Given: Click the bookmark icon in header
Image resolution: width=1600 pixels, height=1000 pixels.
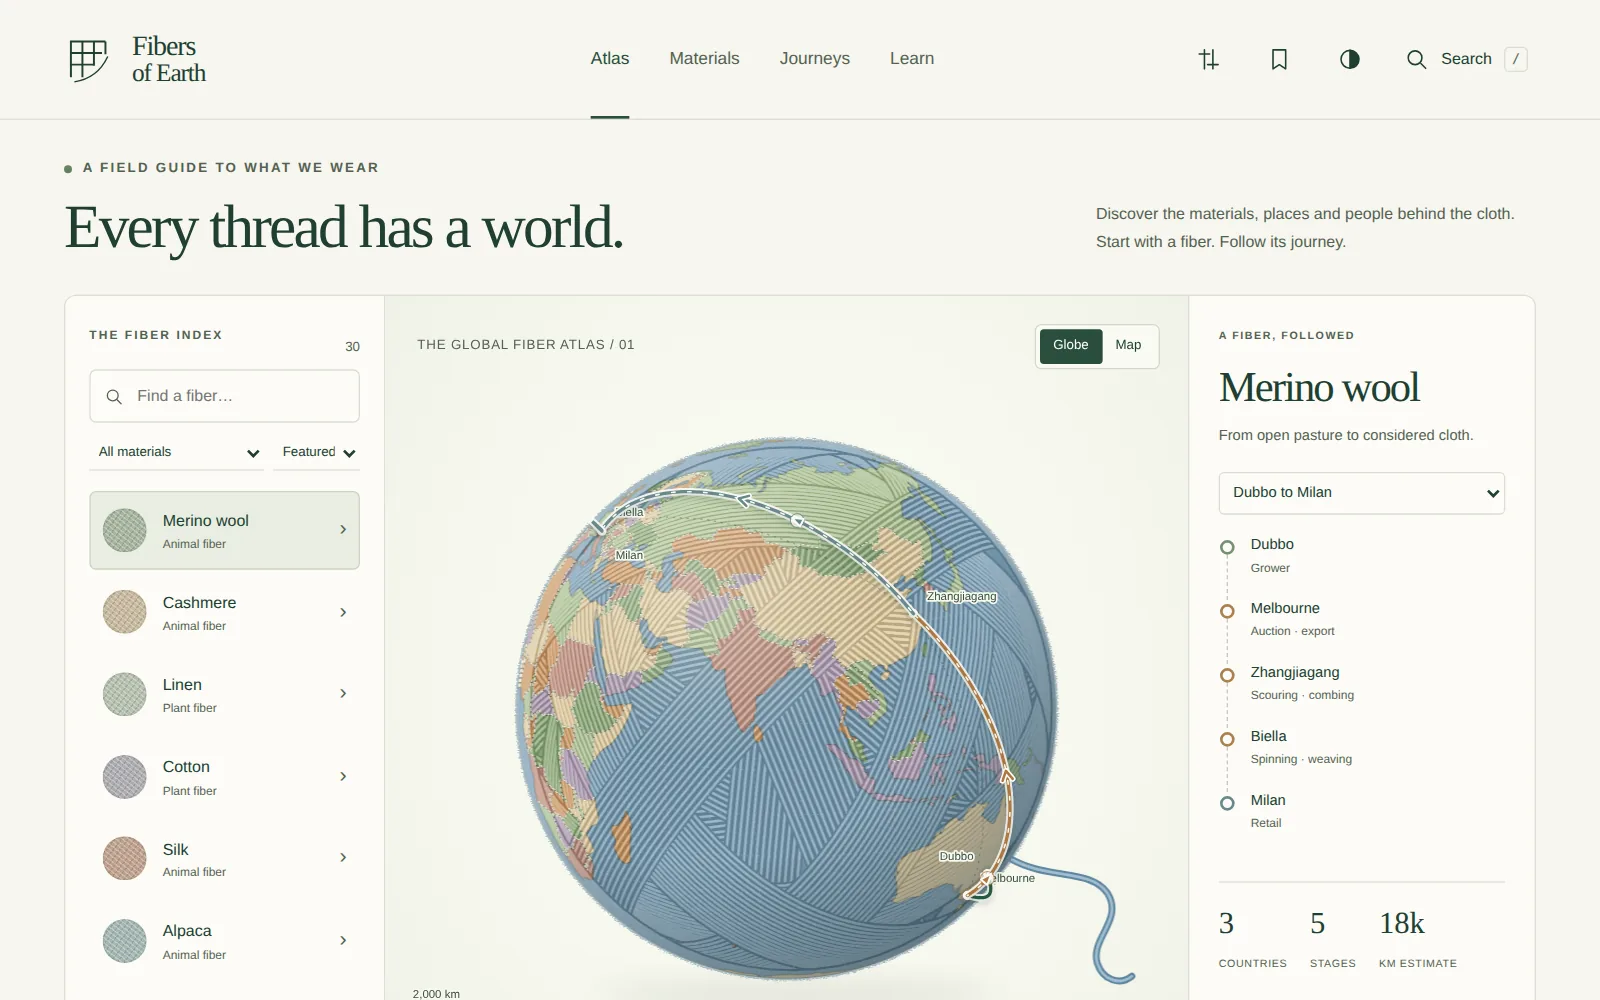Looking at the screenshot, I should click(1279, 59).
